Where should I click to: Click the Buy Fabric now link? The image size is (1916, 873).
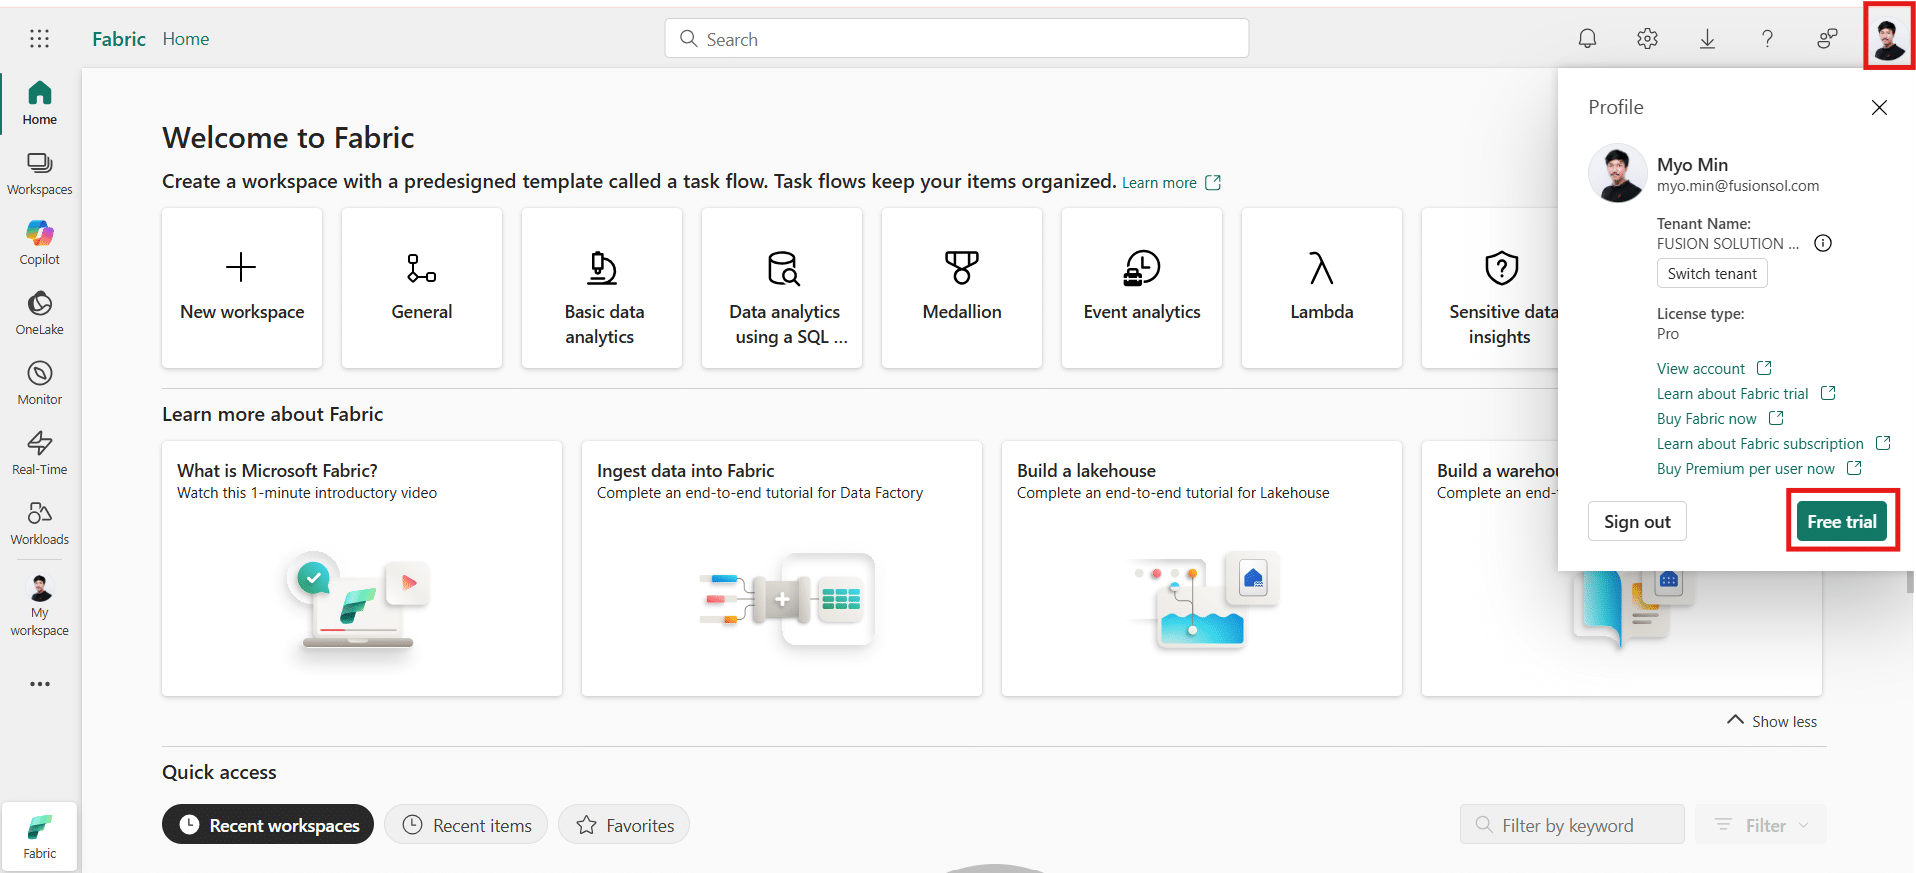[1720, 418]
